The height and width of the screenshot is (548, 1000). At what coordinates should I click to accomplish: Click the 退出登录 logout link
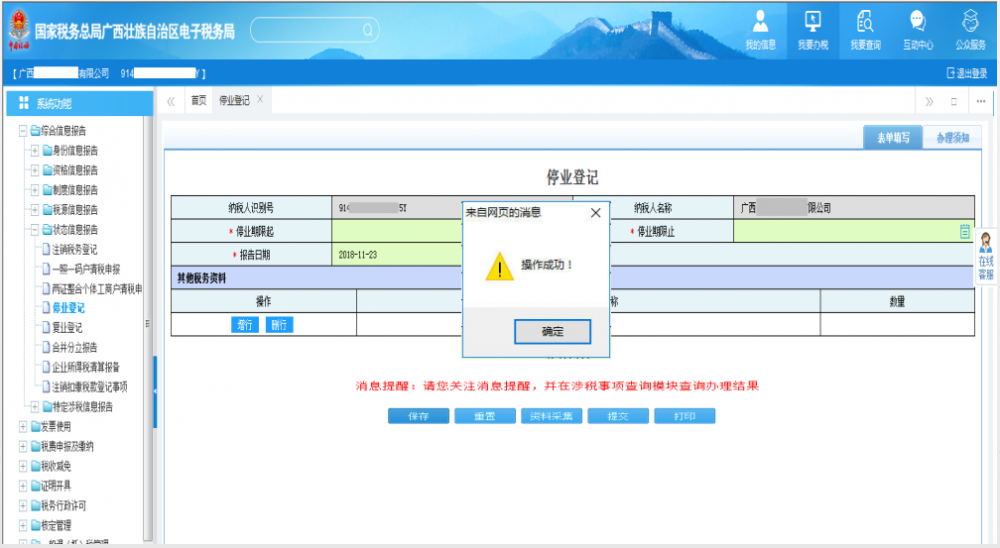[x=966, y=73]
